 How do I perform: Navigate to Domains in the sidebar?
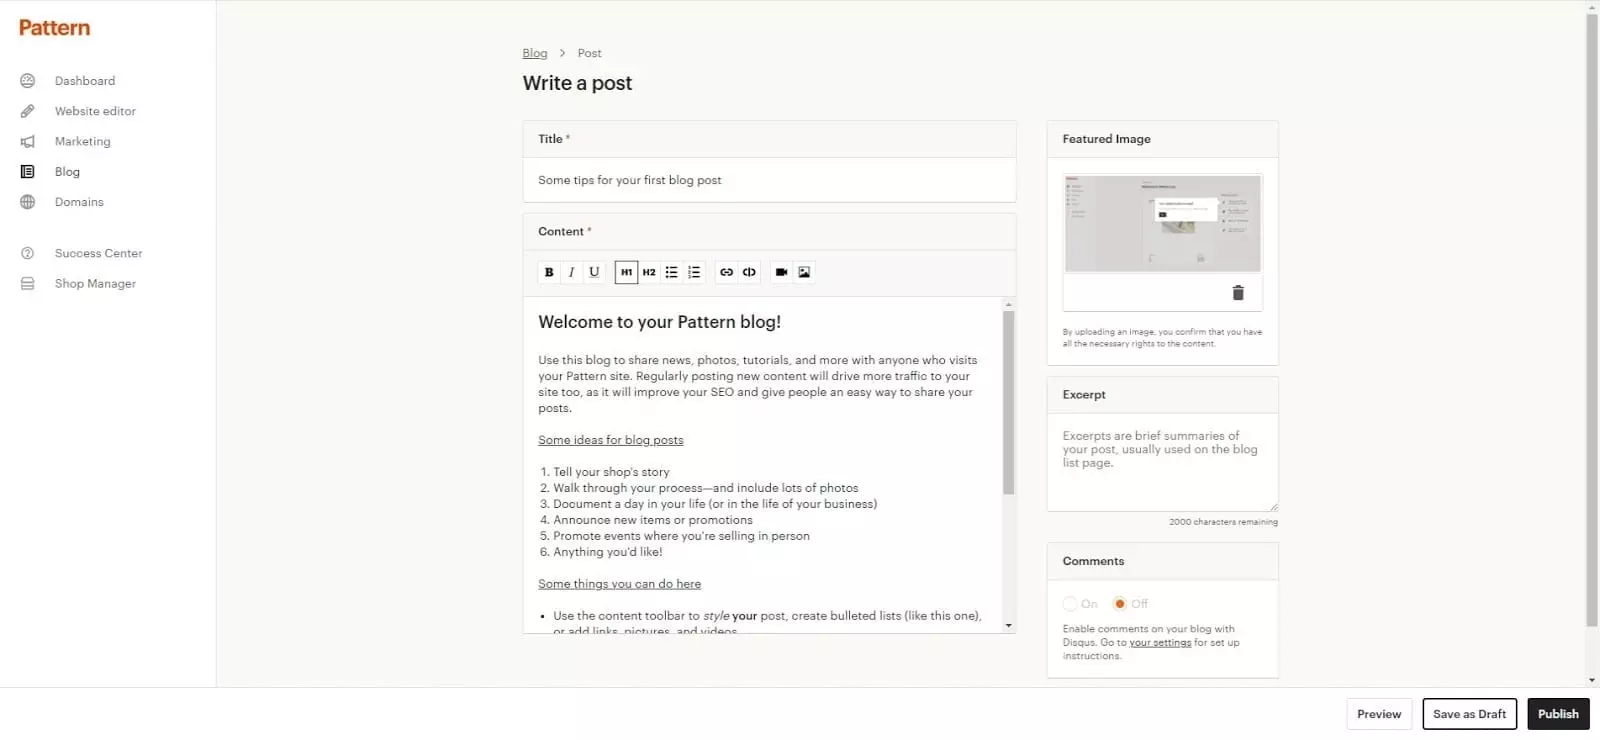click(78, 201)
